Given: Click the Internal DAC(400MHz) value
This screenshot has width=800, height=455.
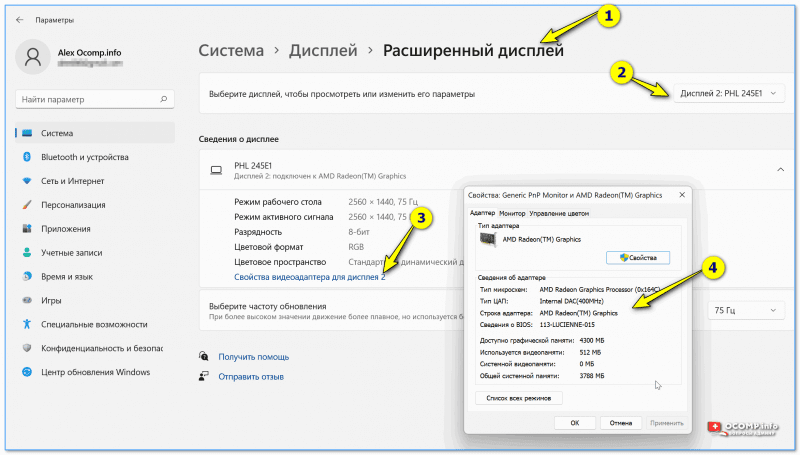Looking at the screenshot, I should tap(571, 301).
